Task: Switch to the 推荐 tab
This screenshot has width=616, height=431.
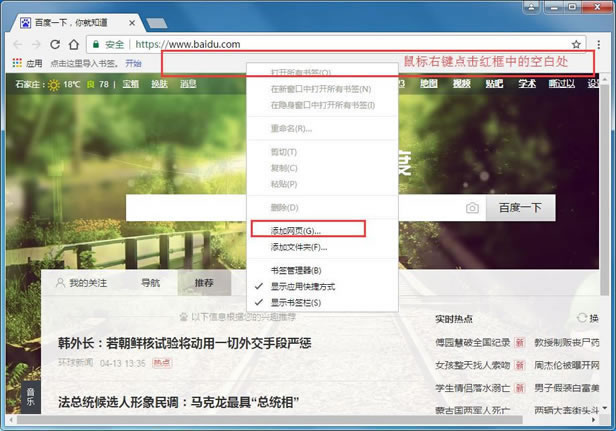Action: pyautogui.click(x=204, y=282)
